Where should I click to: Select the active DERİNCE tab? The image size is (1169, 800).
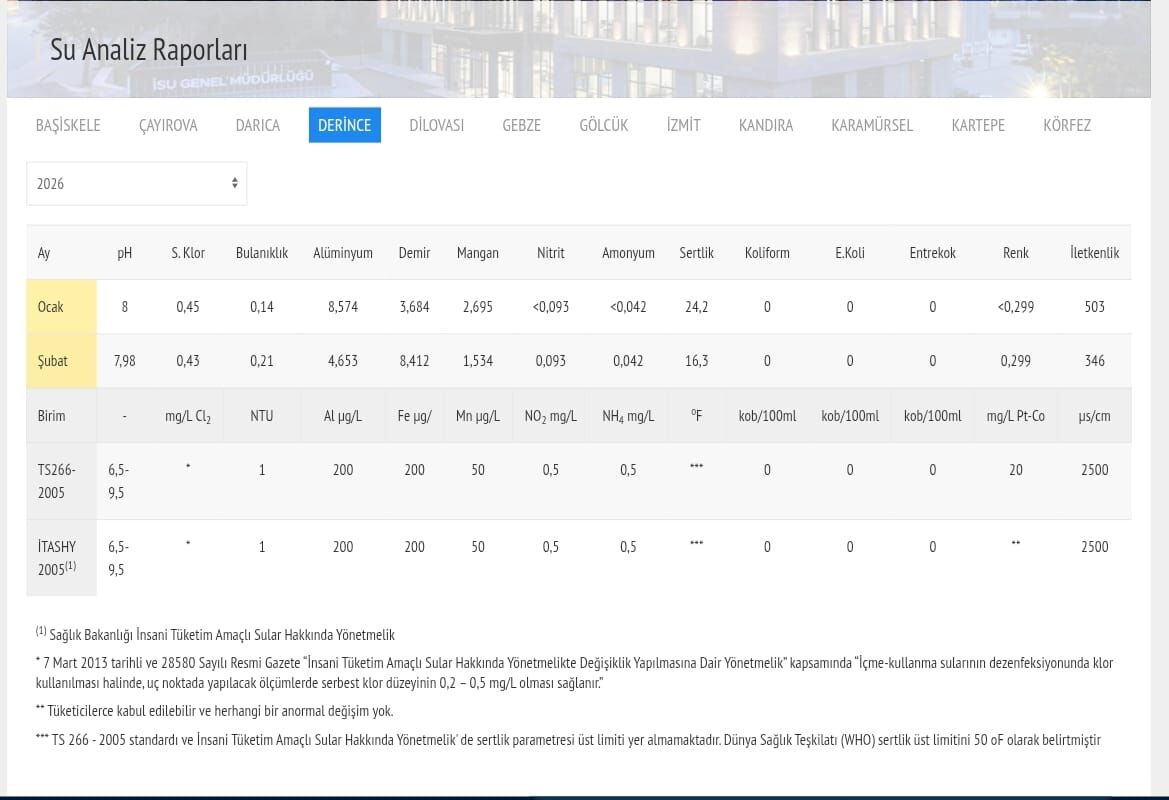344,125
